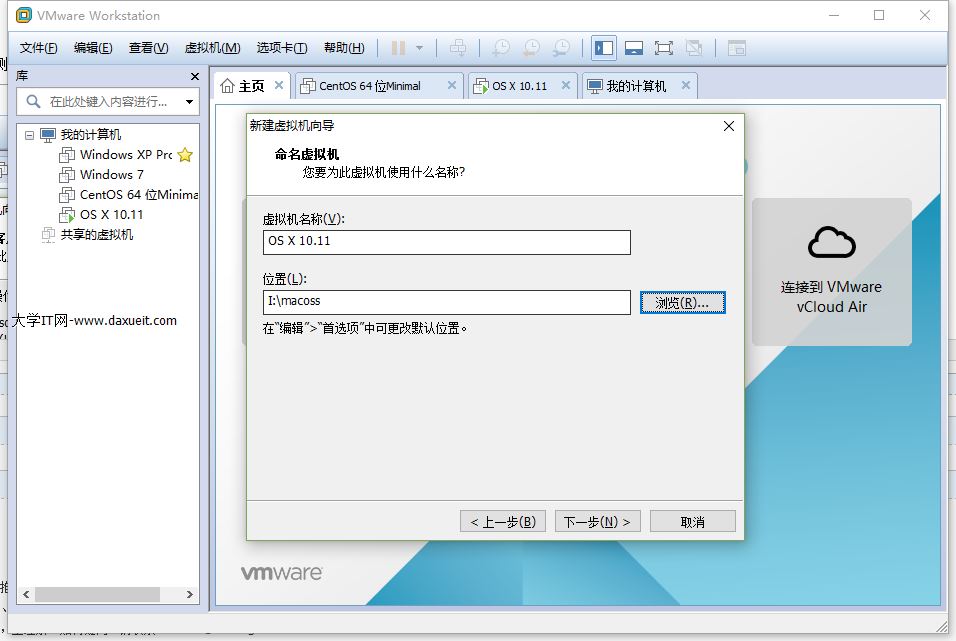Open the 编辑(E) menu
This screenshot has width=956, height=641.
click(93, 48)
